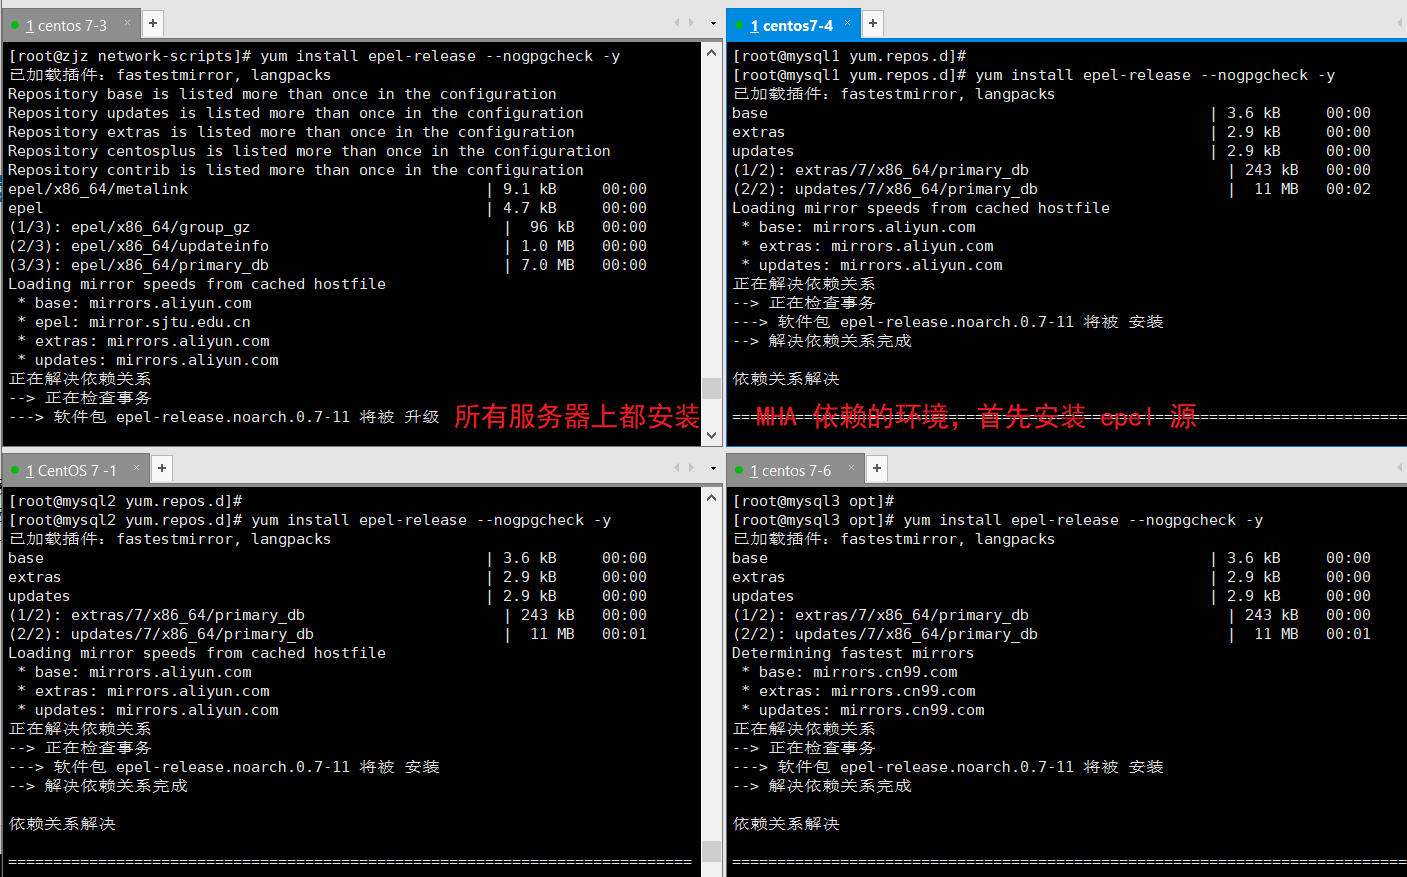The height and width of the screenshot is (877, 1407).
Task: Switch to the centos7-4 session tab
Action: point(794,25)
